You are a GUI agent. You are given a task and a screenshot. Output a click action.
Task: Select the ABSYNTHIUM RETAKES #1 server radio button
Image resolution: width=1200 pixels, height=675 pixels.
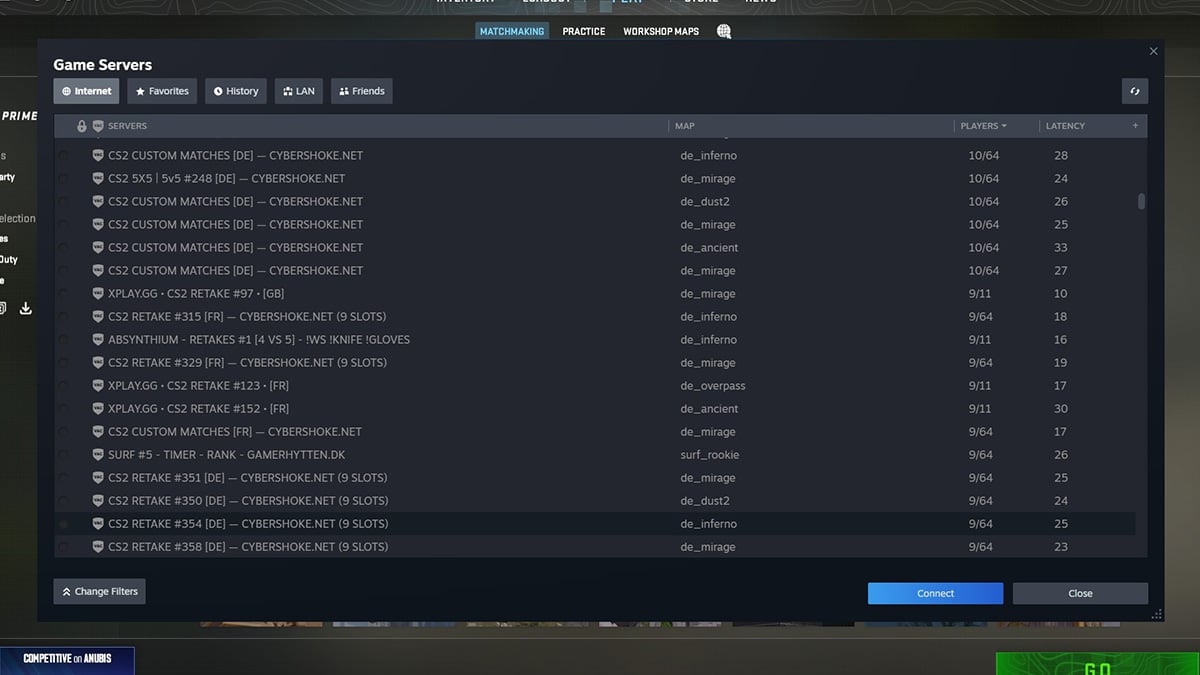[63, 339]
